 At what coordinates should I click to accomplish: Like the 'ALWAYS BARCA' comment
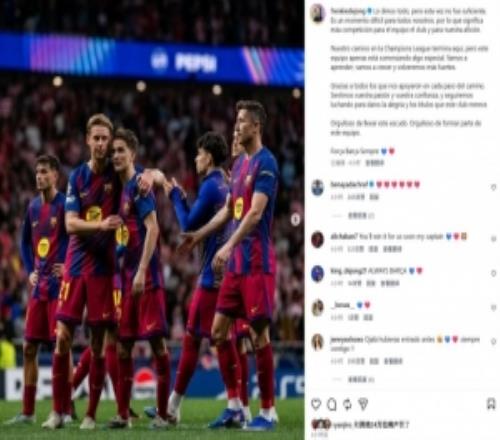494,273
